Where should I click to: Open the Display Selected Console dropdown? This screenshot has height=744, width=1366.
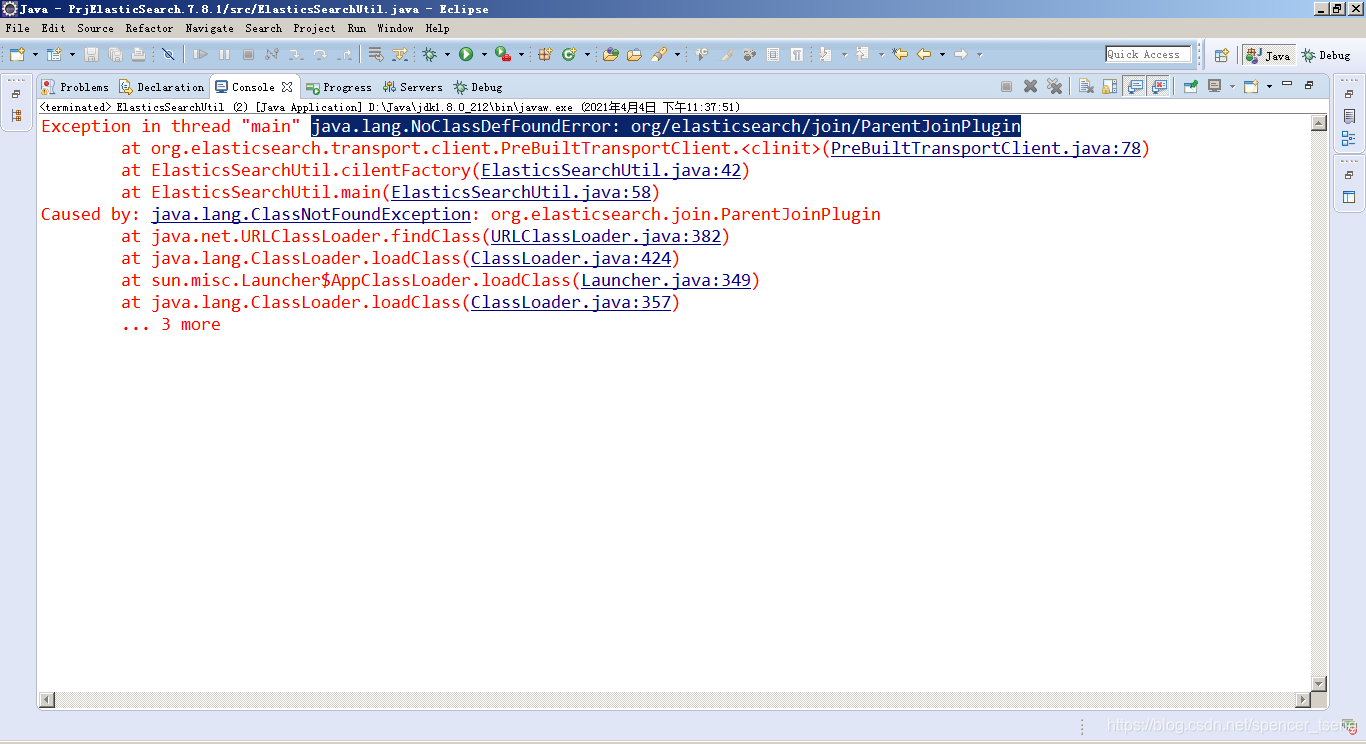pyautogui.click(x=1232, y=87)
